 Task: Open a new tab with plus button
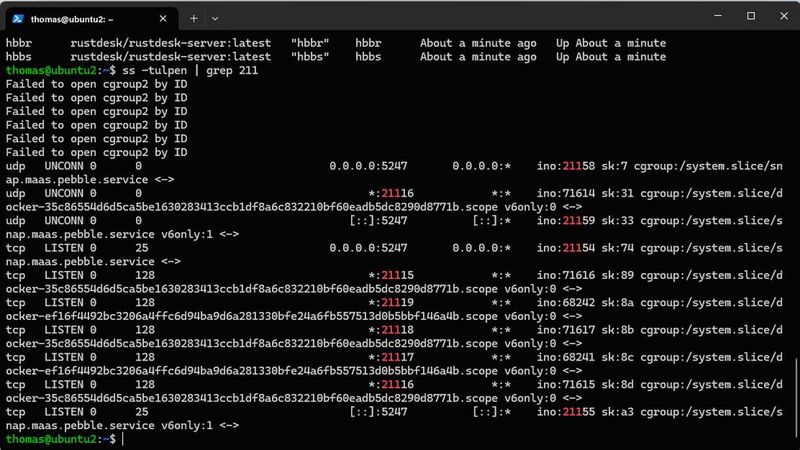194,19
